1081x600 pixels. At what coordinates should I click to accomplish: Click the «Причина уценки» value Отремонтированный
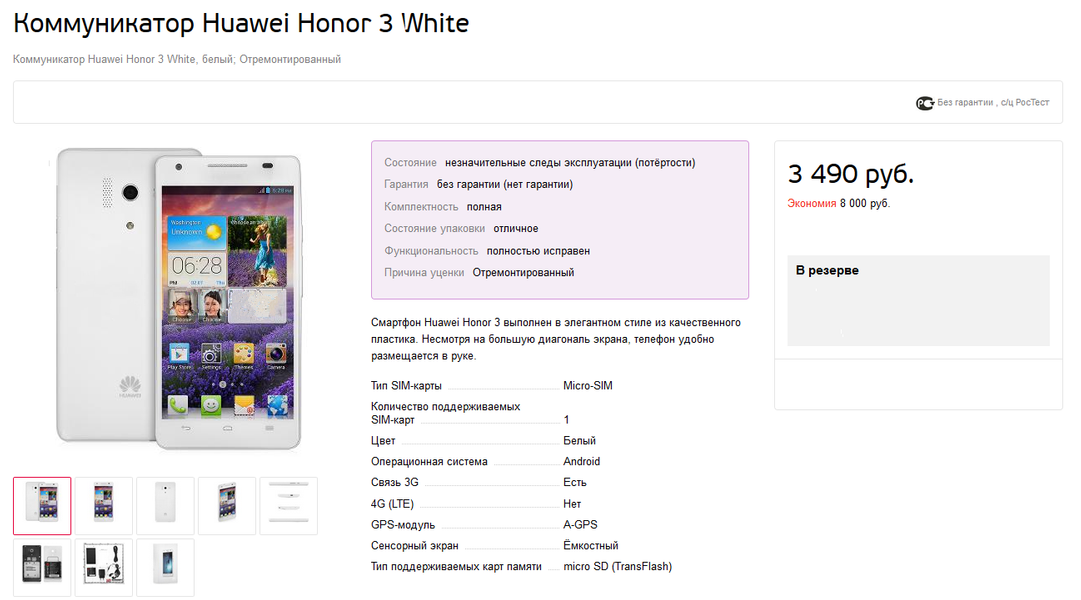point(523,272)
